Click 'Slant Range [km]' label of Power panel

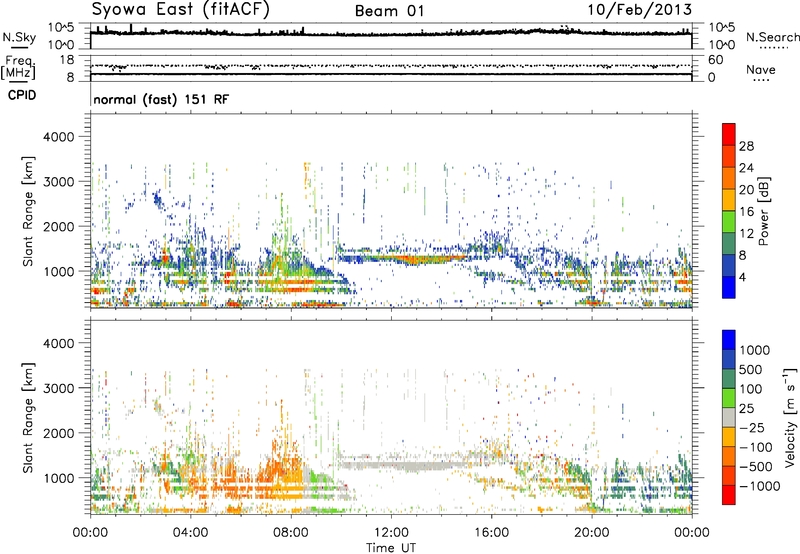click(x=28, y=211)
